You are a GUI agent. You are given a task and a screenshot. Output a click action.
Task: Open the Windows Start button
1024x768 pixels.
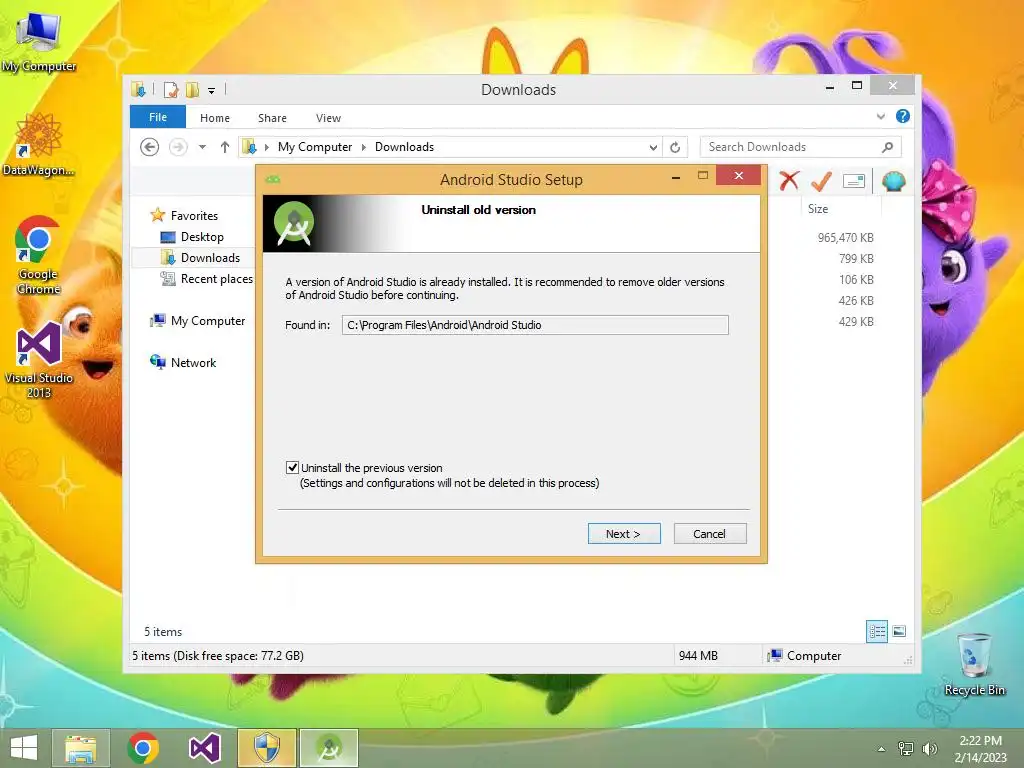(24, 748)
